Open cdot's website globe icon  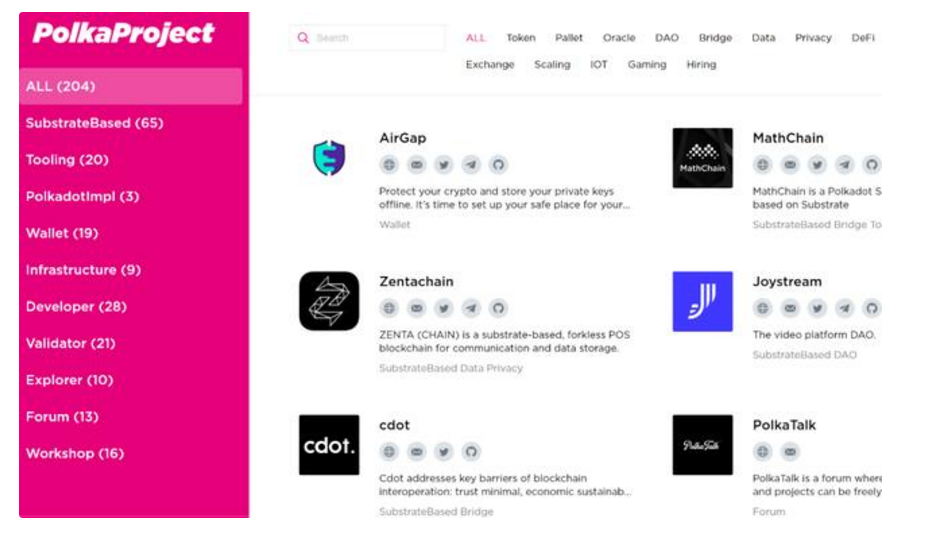(389, 452)
